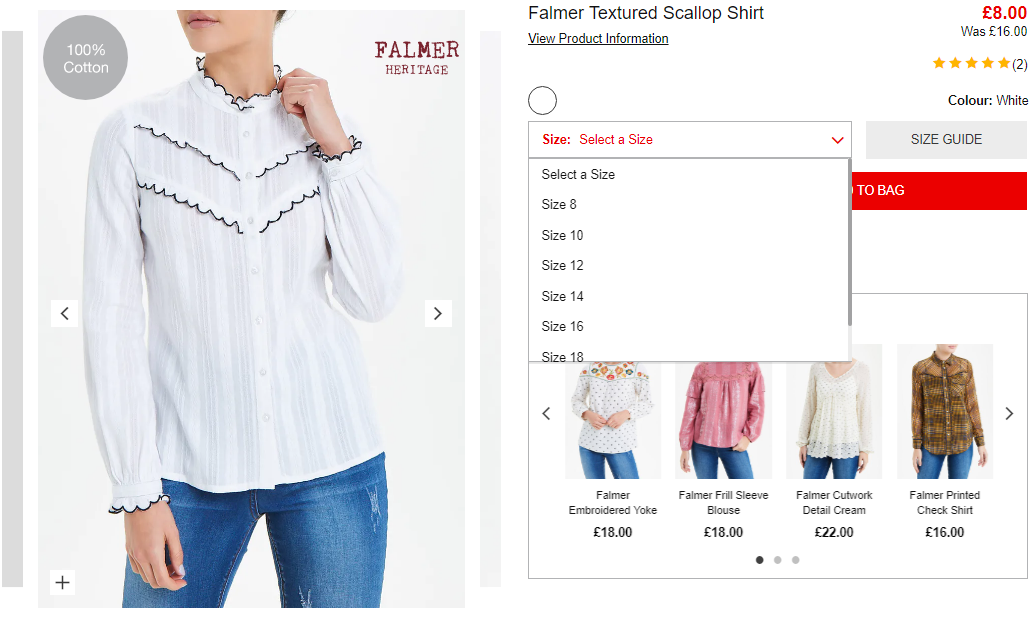Zoom the shirt image with plus icon
This screenshot has width=1029, height=621.
[x=62, y=582]
